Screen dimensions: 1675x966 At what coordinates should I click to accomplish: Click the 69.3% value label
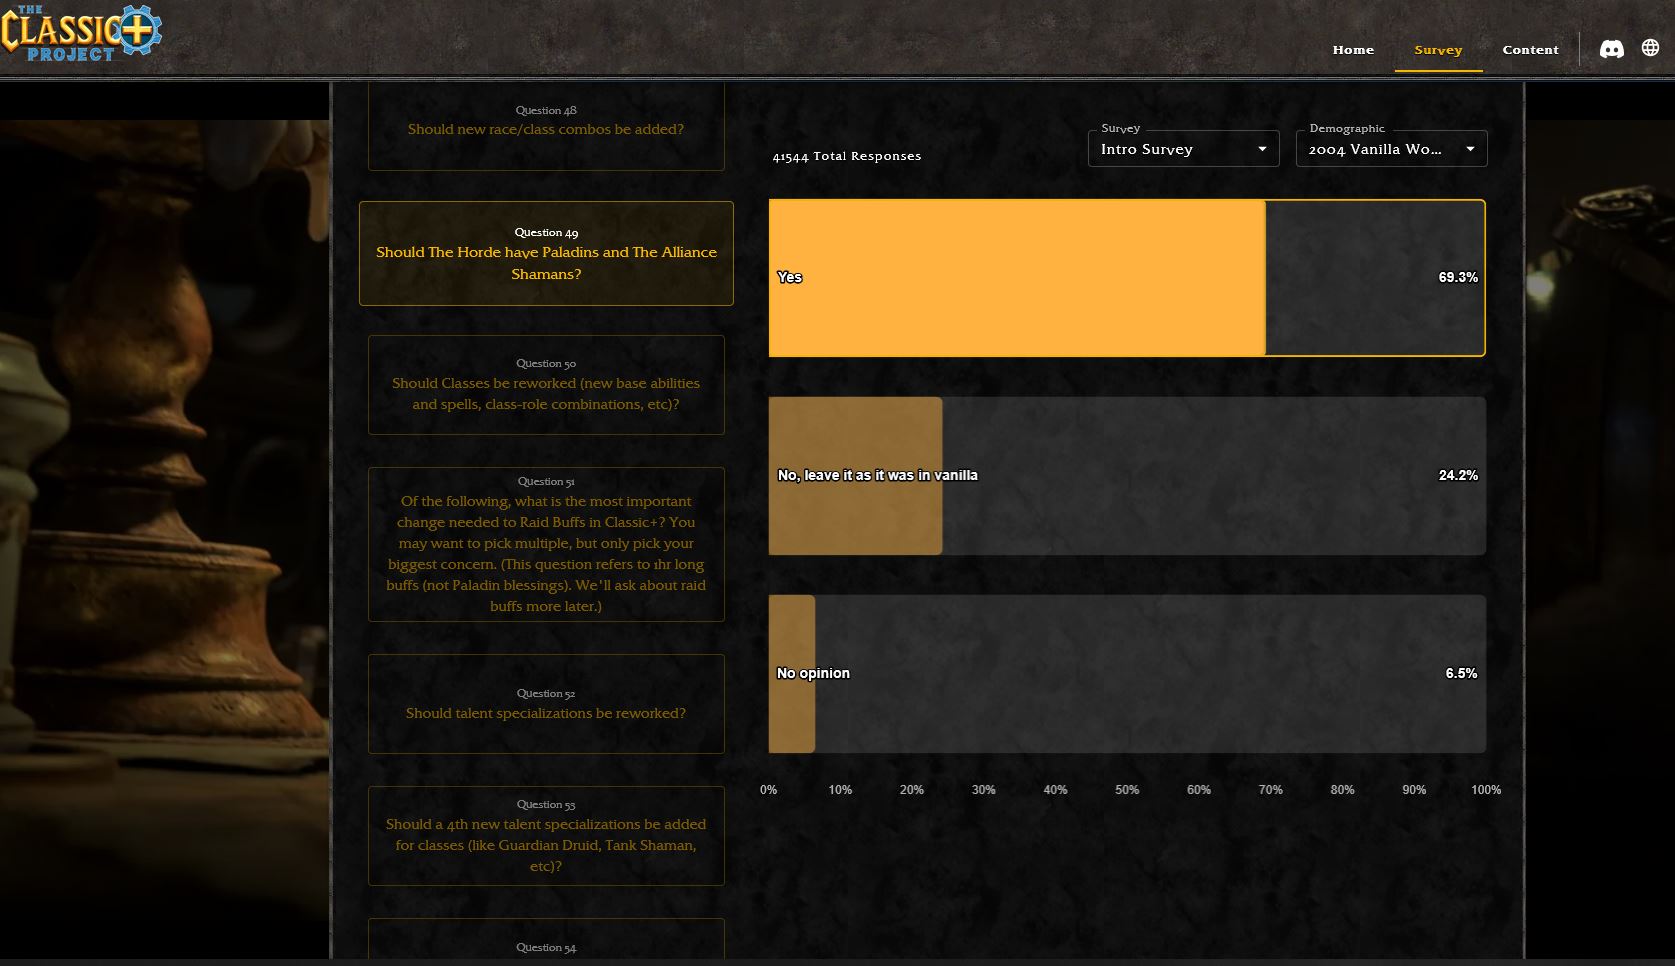coord(1458,277)
